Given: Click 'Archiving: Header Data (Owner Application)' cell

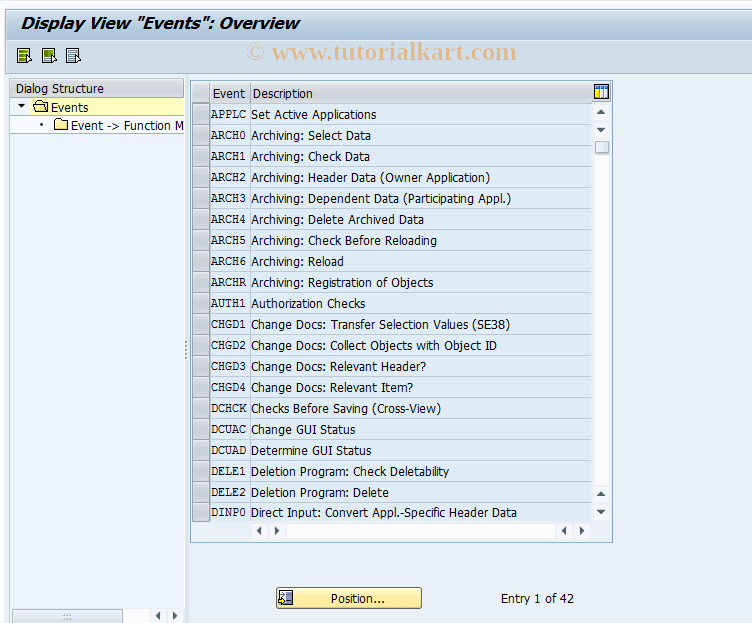Looking at the screenshot, I should click(x=421, y=177).
